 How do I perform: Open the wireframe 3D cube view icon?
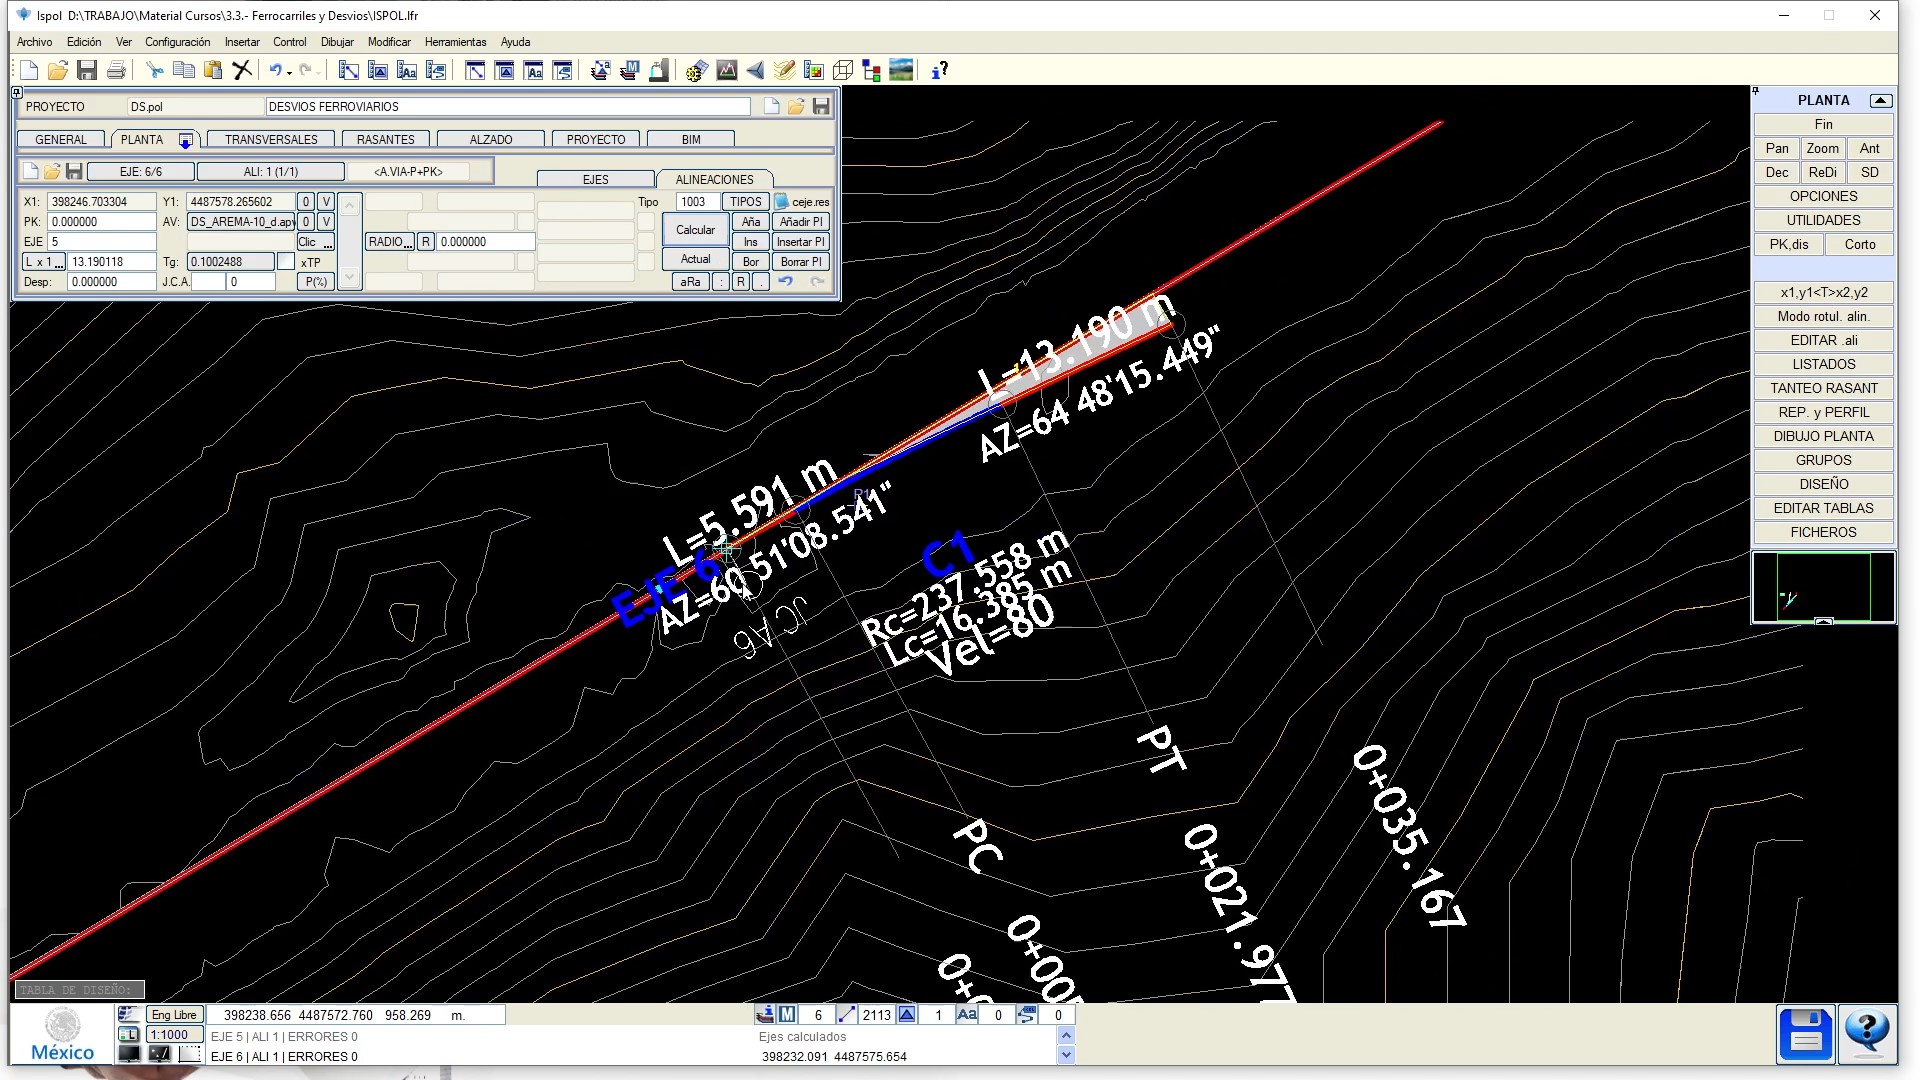[843, 70]
